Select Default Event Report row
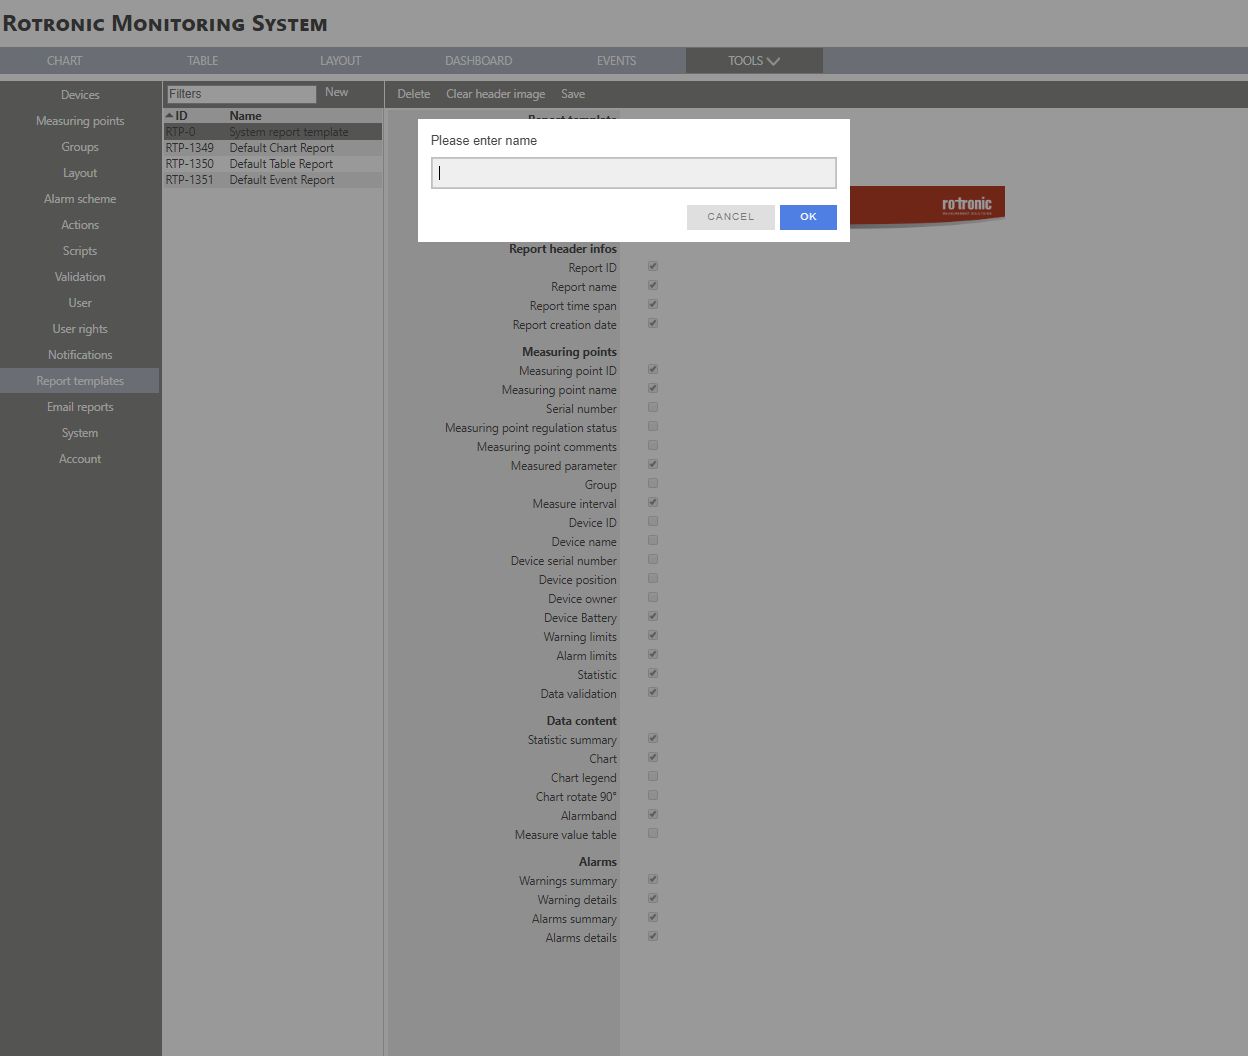The width and height of the screenshot is (1248, 1056). (273, 180)
